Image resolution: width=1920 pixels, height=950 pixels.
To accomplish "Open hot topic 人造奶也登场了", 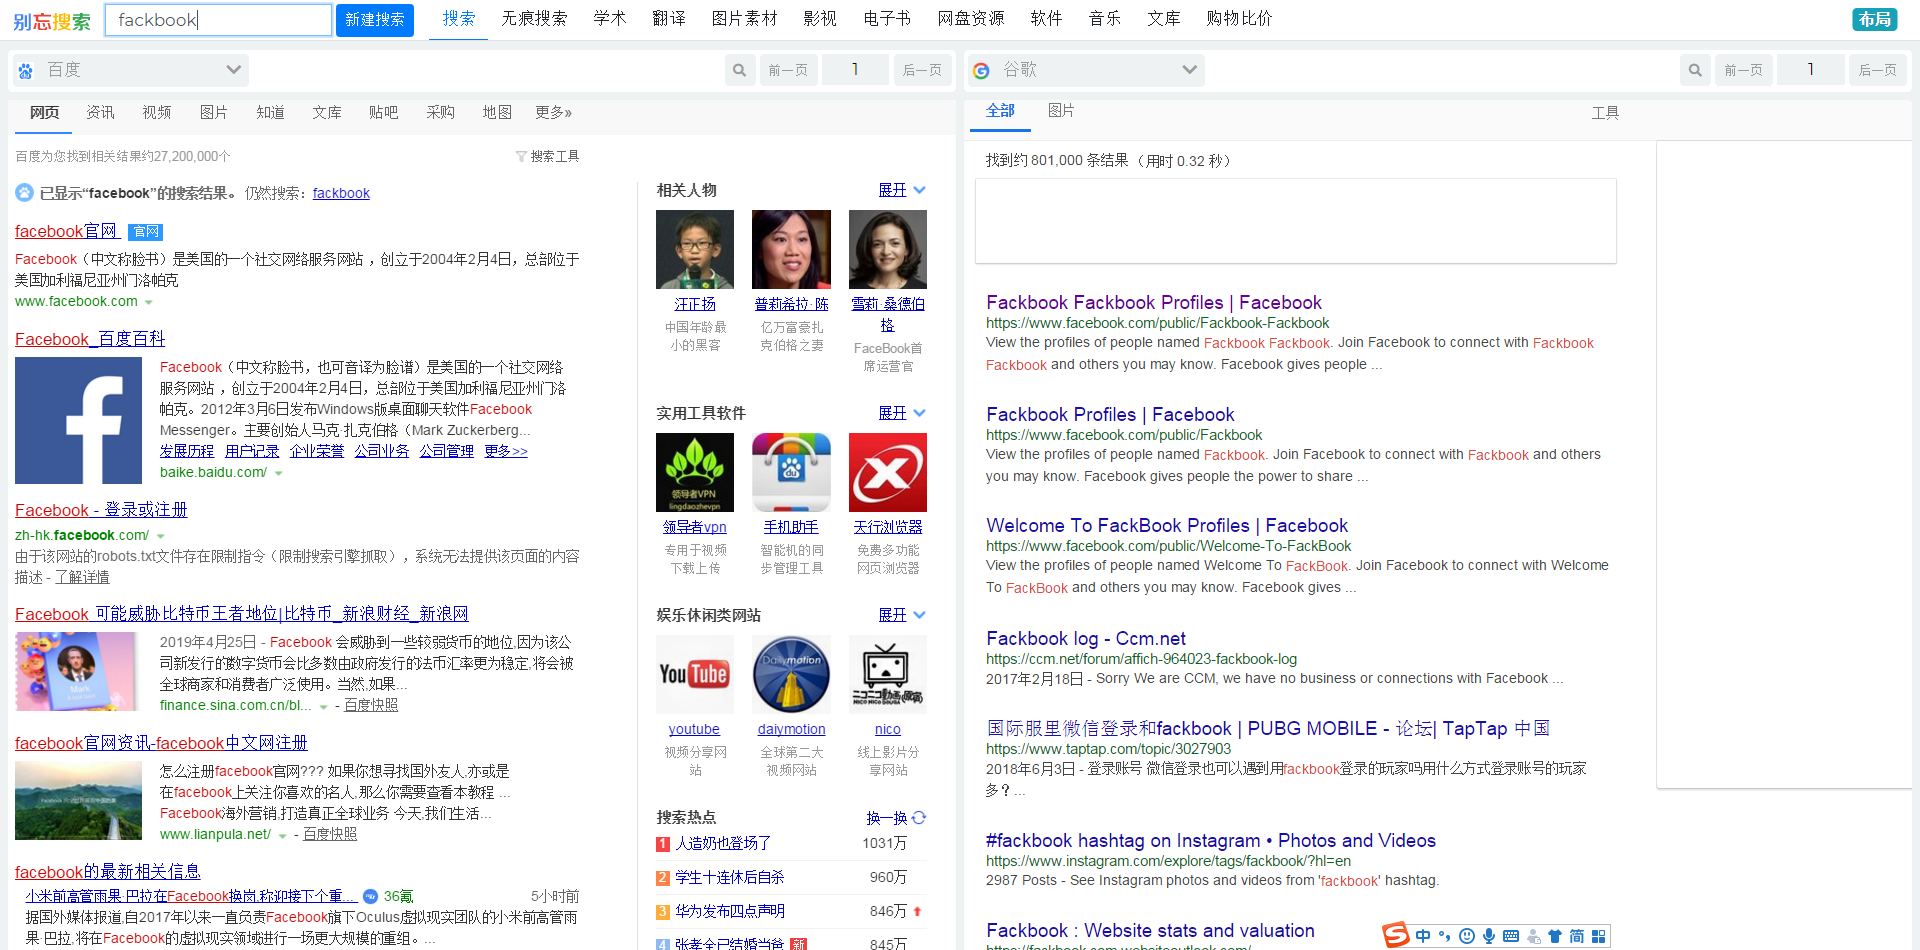I will pyautogui.click(x=723, y=843).
